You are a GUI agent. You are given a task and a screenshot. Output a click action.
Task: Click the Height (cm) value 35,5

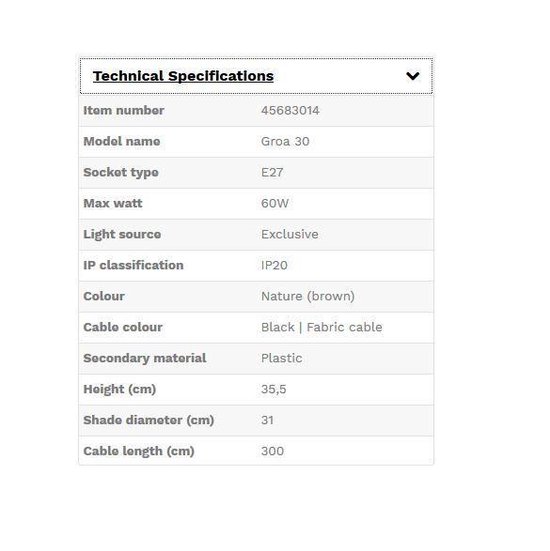273,389
